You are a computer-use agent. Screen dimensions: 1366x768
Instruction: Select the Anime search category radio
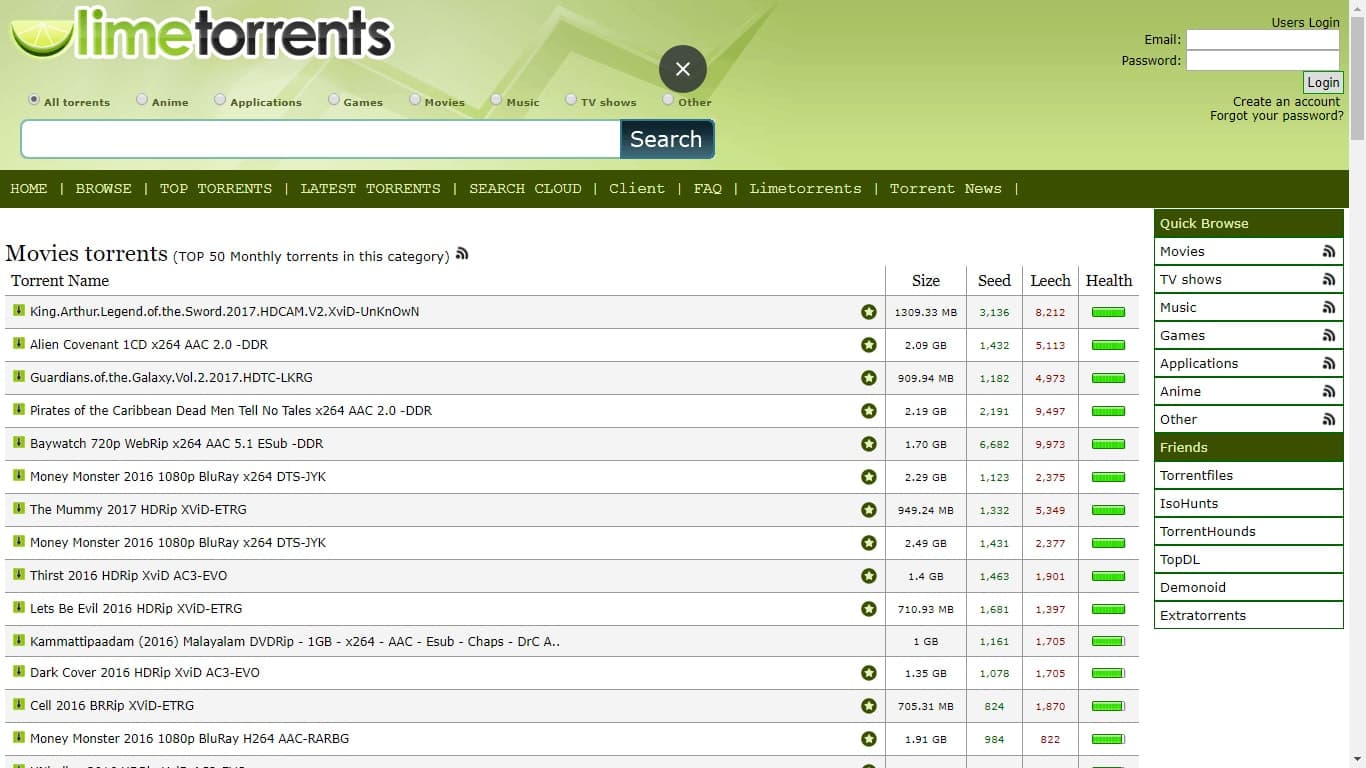click(142, 100)
